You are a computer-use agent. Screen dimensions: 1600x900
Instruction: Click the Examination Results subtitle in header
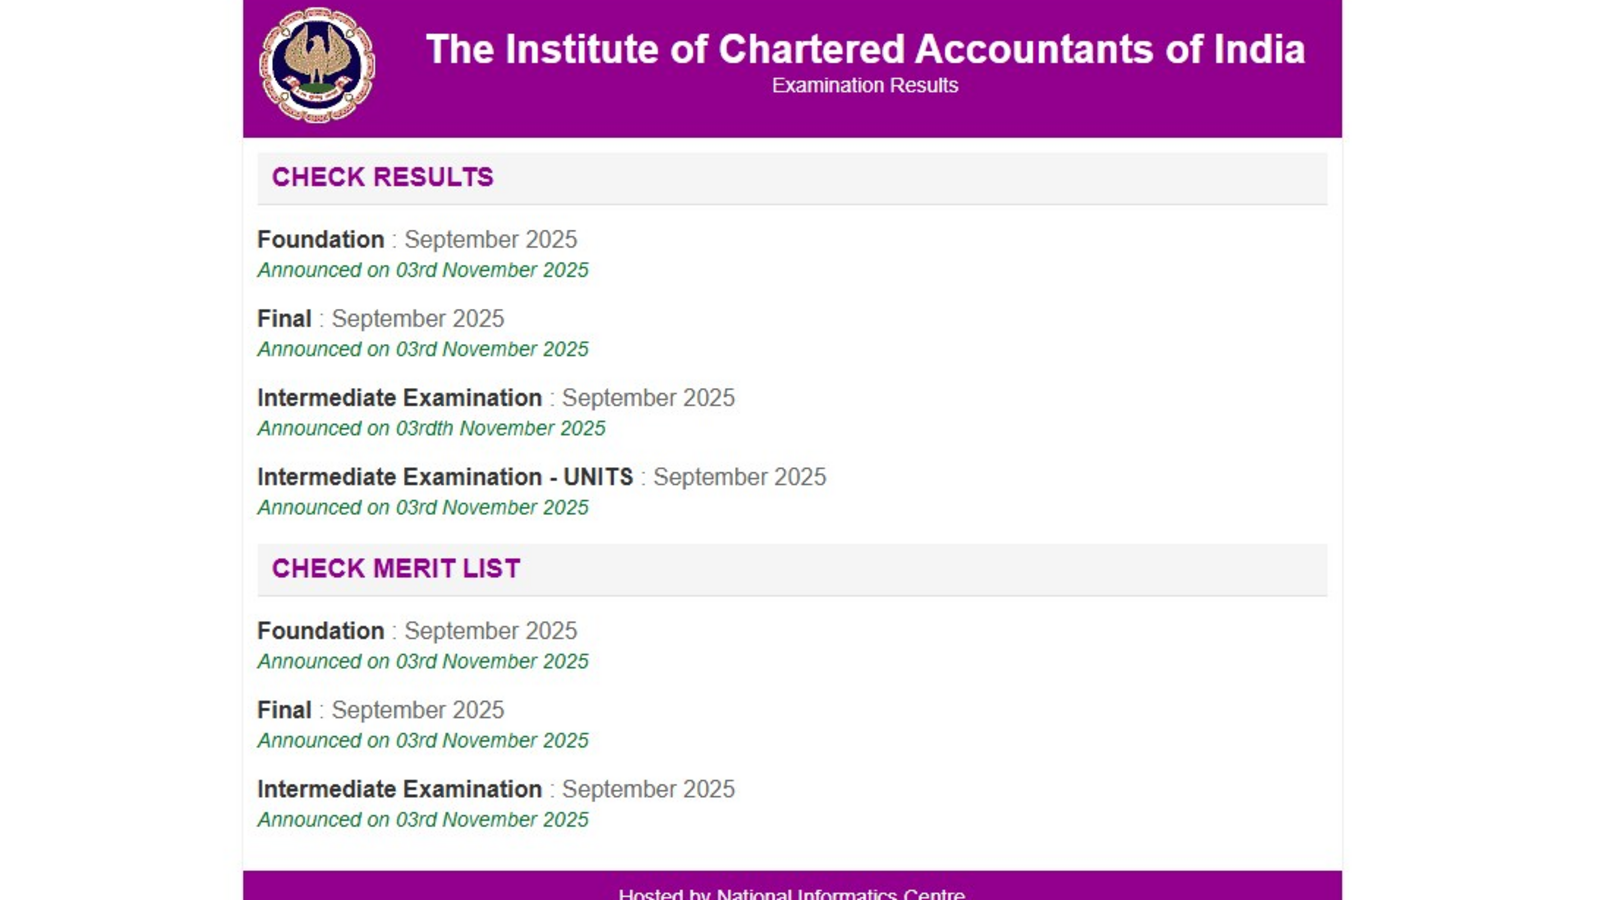tap(865, 86)
